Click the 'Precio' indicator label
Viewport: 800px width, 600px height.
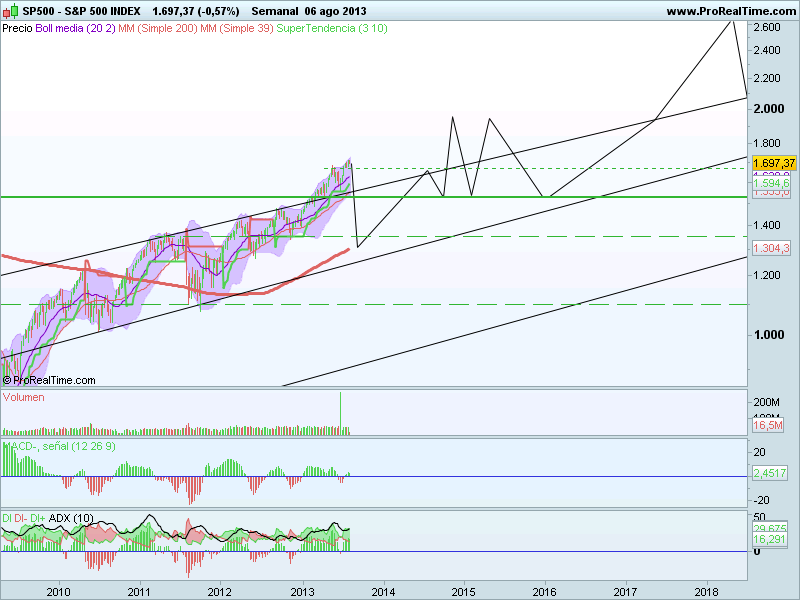17,29
